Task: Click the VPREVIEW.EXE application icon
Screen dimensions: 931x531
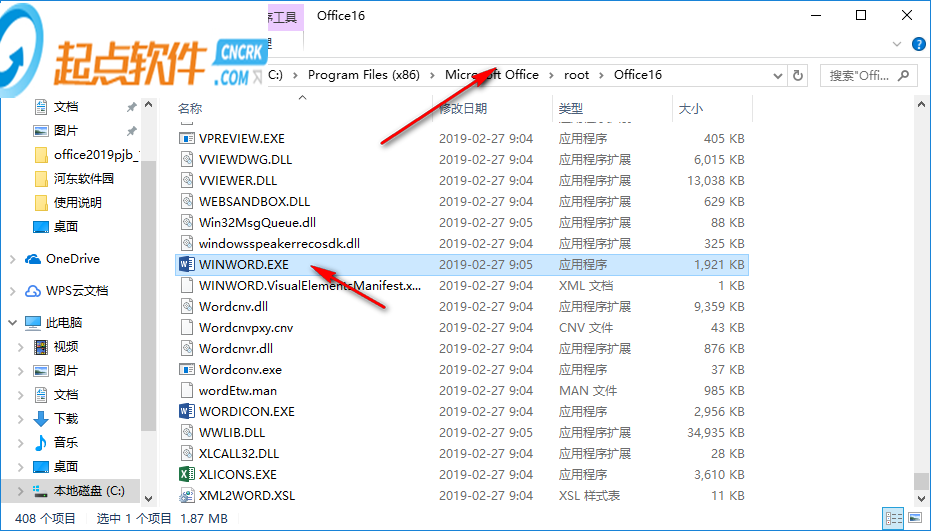Action: tap(187, 138)
